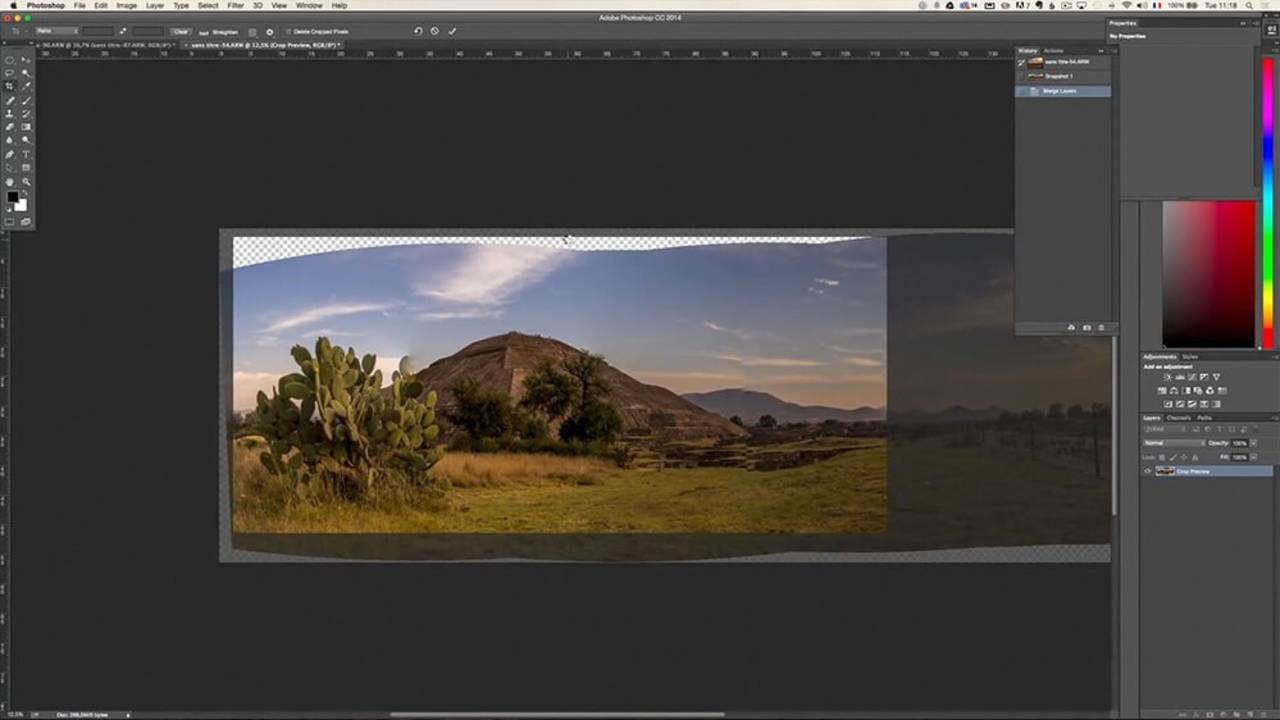Select the Lasso tool
This screenshot has width=1280, height=720.
(x=10, y=73)
